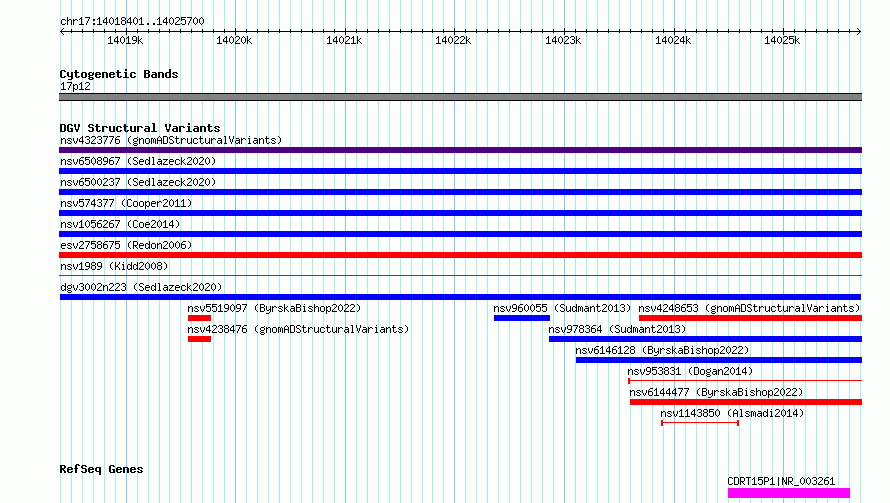The height and width of the screenshot is (503, 890).
Task: Click the blue nsv6500237 variant bar
Action: coord(460,192)
